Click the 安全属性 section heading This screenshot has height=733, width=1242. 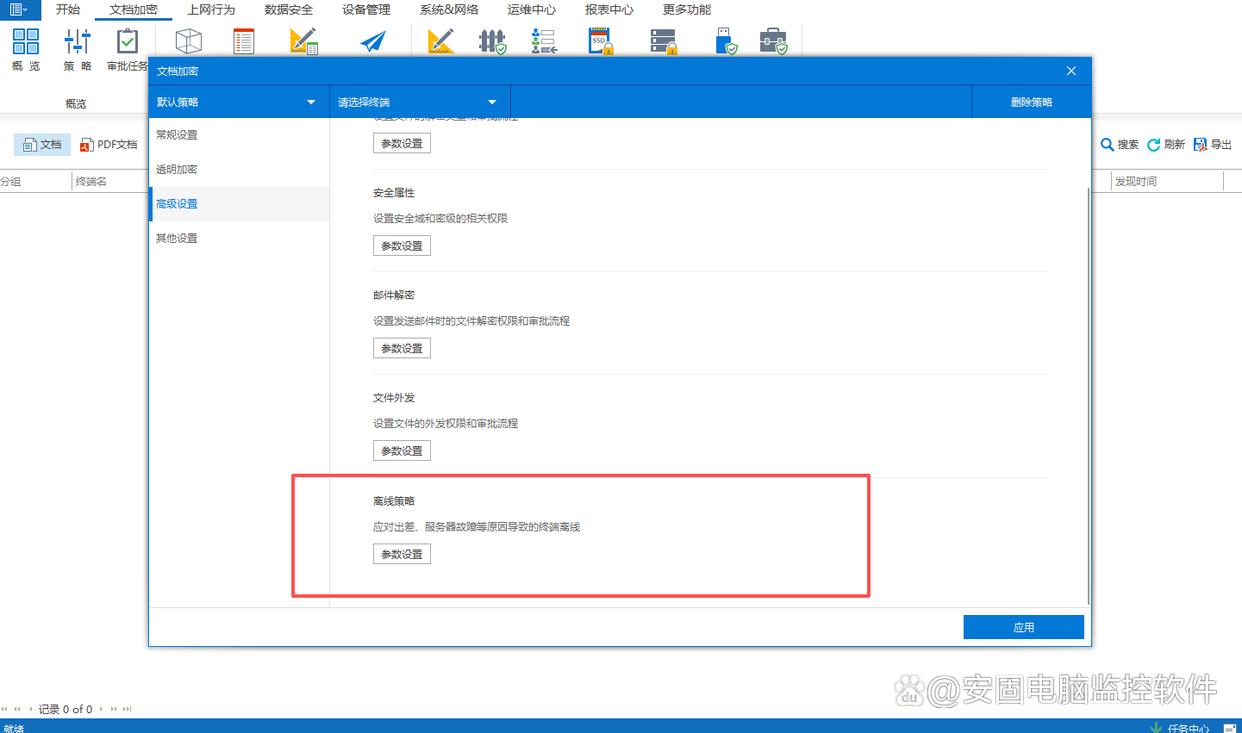point(393,192)
